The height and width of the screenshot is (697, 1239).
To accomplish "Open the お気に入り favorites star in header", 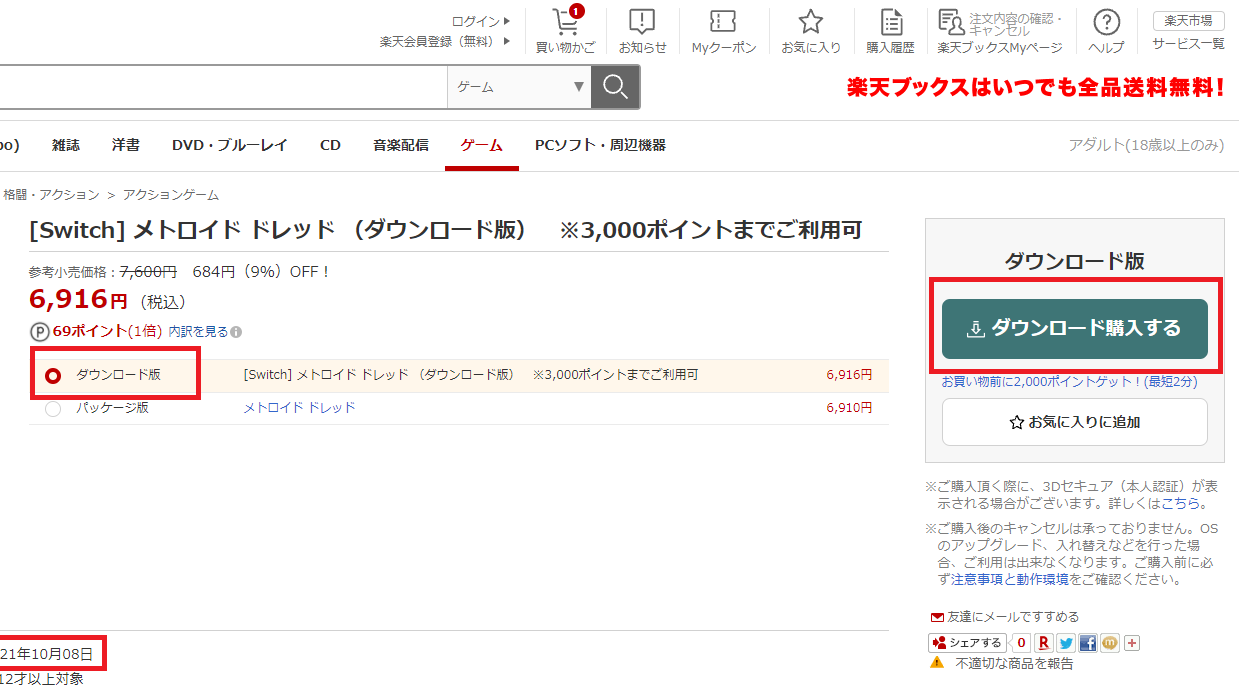I will coord(811,31).
